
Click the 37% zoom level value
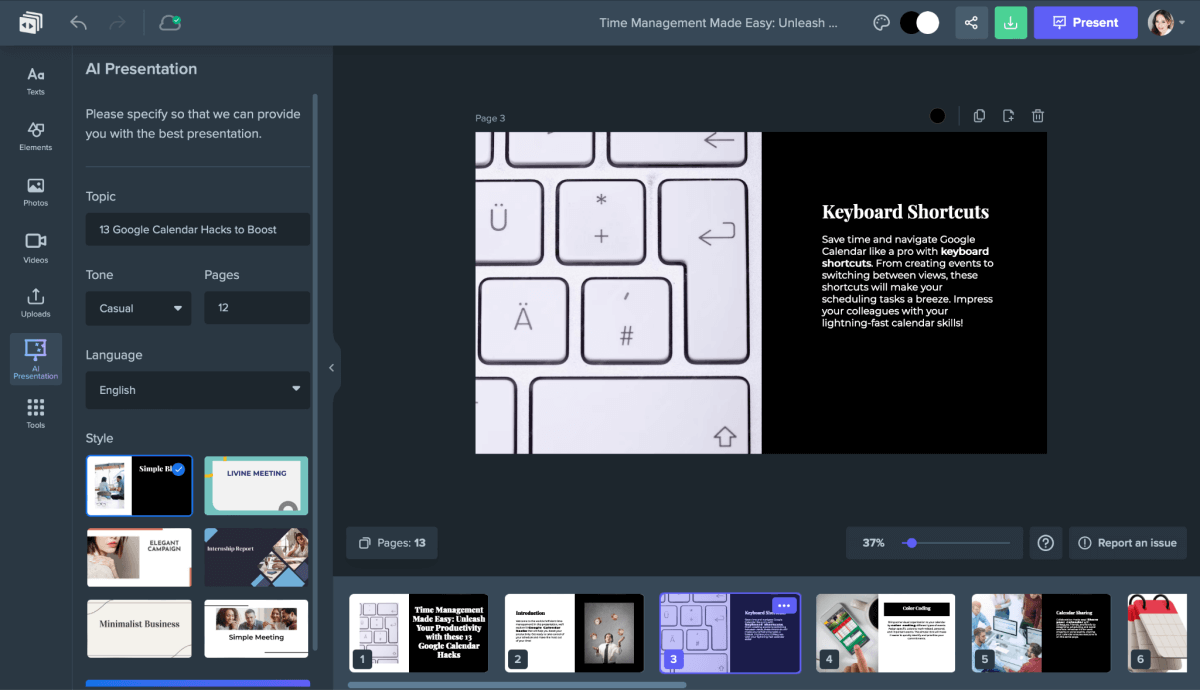[x=873, y=543]
